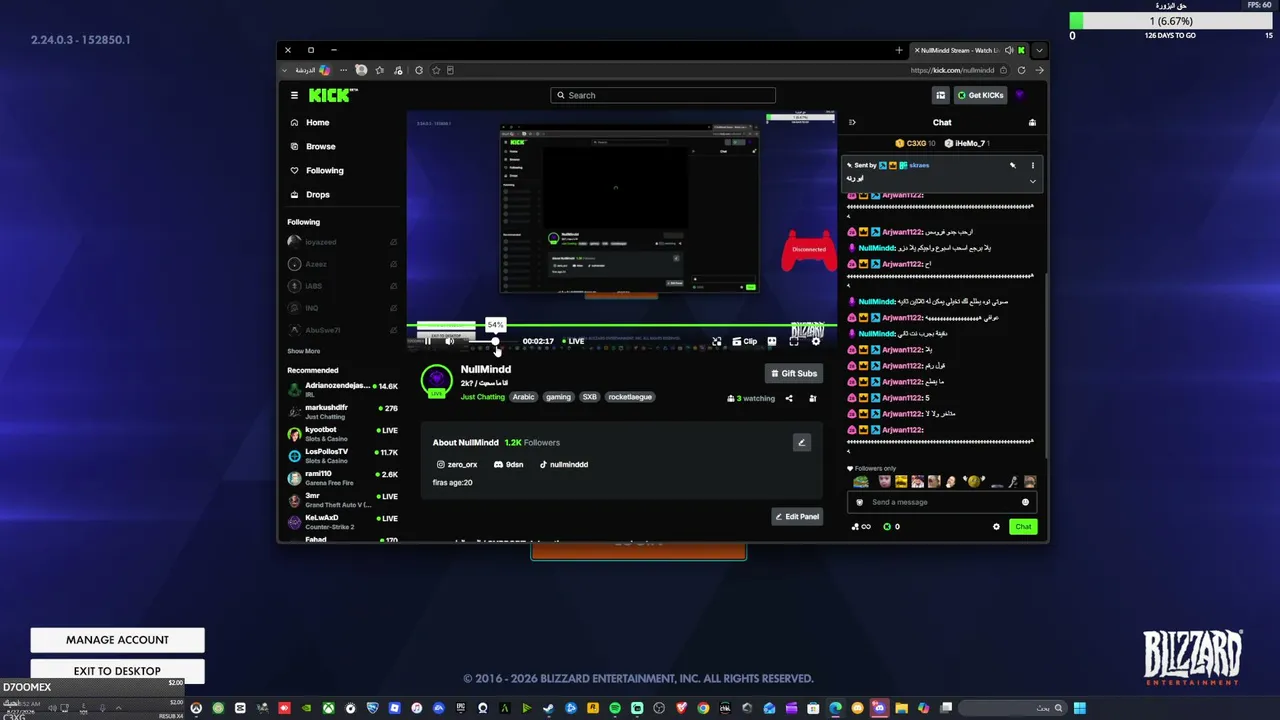The image size is (1280, 720).
Task: Open a new browser tab
Action: (899, 50)
